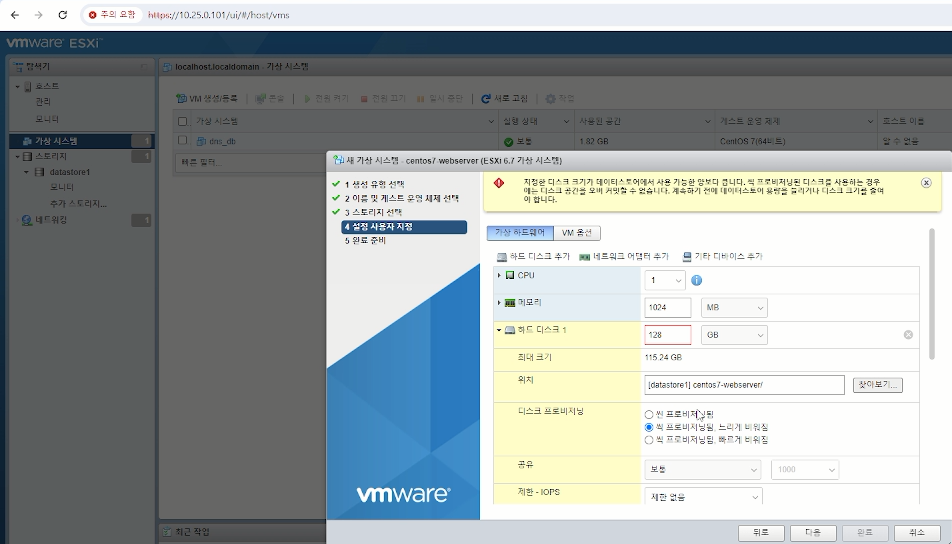Screen dimensions: 952x544
Task: Toggle the dns_db row checkbox
Action: point(182,140)
